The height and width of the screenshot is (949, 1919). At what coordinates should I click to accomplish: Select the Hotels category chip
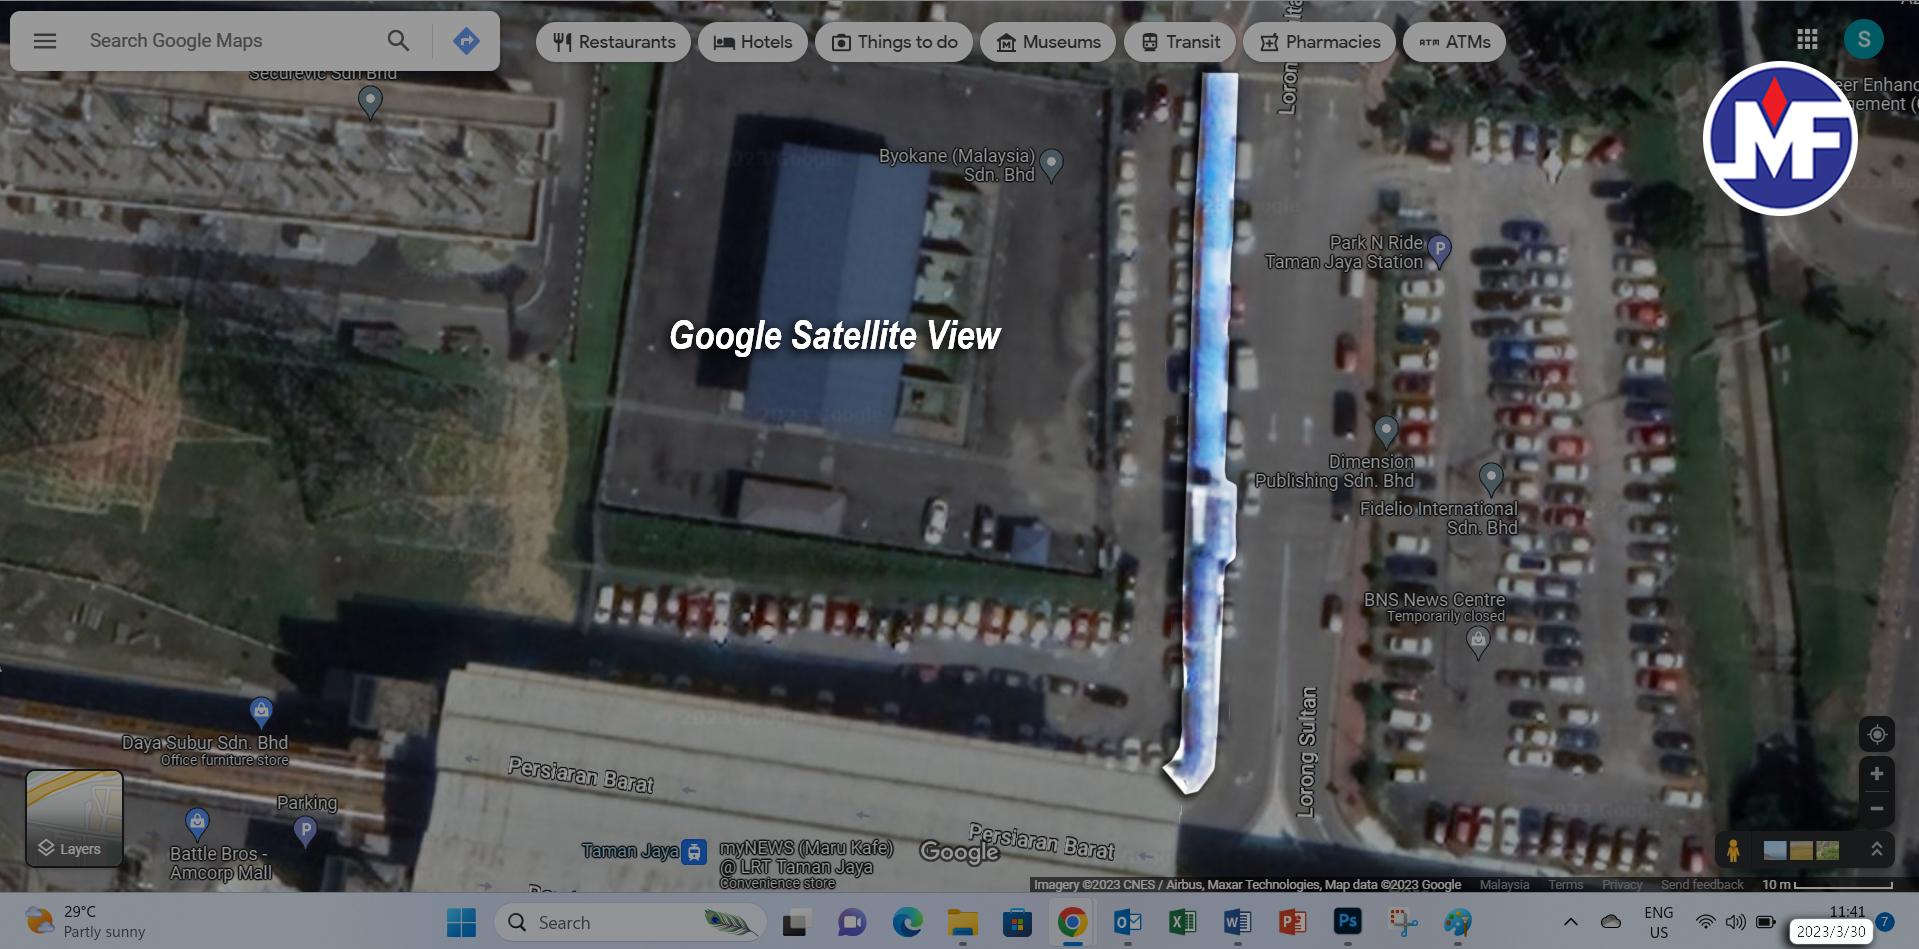[x=753, y=42]
